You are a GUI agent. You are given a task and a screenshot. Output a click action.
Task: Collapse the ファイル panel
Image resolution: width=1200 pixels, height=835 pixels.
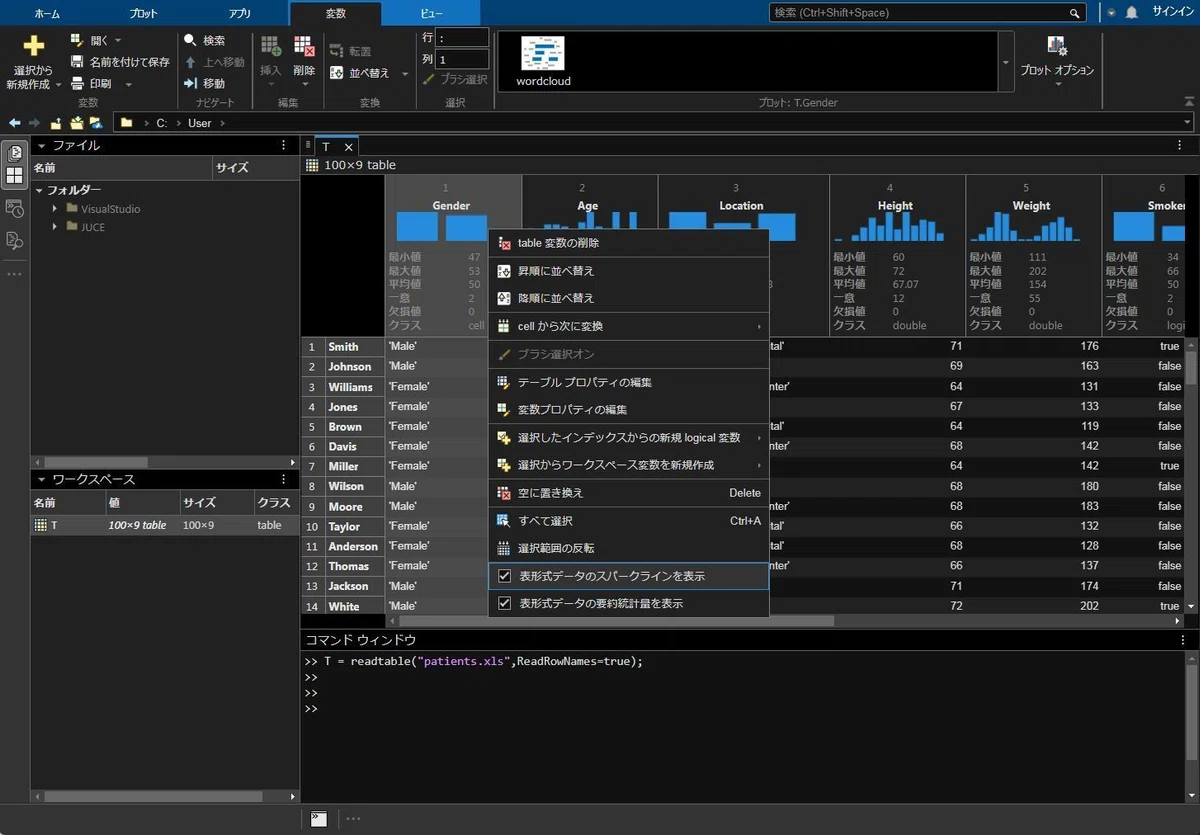pyautogui.click(x=42, y=145)
